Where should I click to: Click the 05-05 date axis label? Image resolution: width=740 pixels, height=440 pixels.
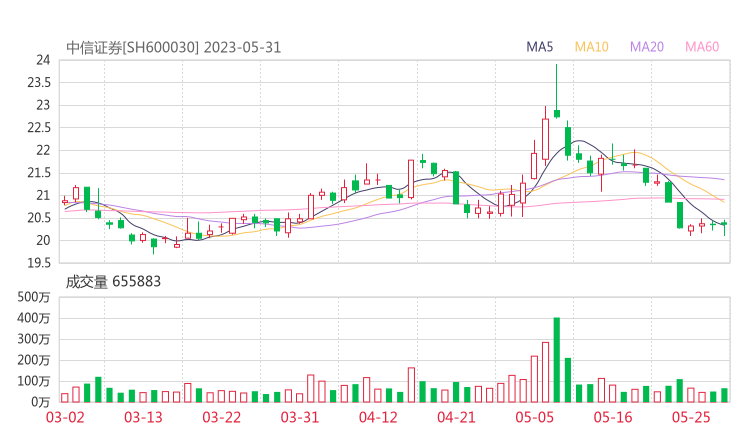[x=535, y=417]
